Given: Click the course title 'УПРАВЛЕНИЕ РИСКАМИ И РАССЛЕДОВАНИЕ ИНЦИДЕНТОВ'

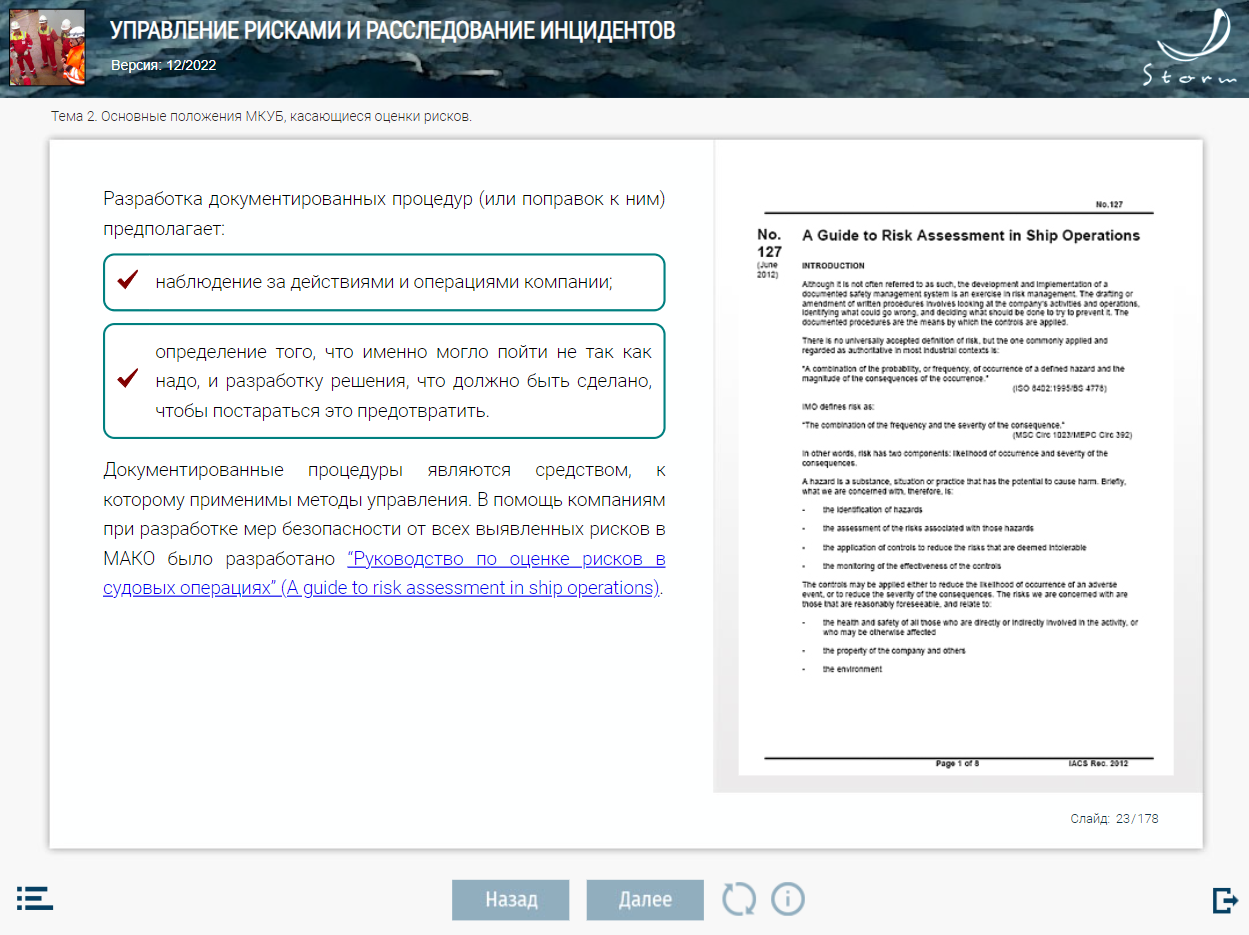Looking at the screenshot, I should click(x=392, y=31).
